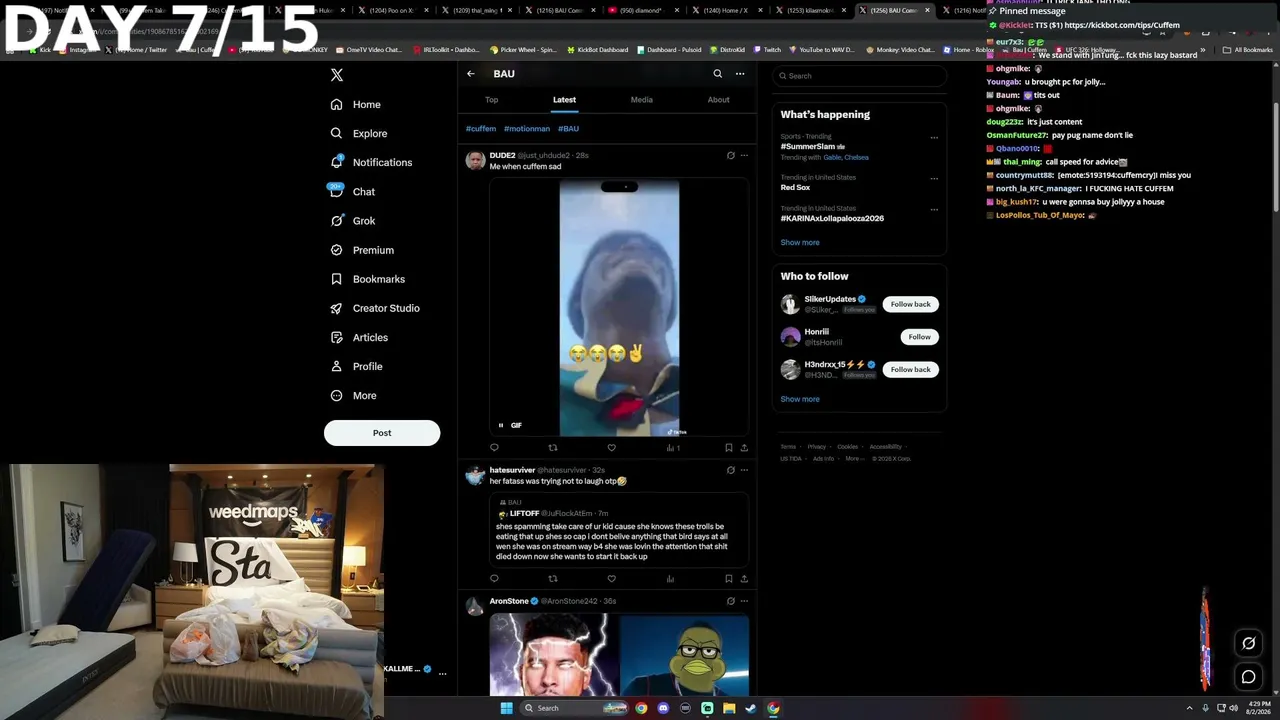Filter by the #cuffem hashtag
The height and width of the screenshot is (720, 1280).
coord(481,129)
